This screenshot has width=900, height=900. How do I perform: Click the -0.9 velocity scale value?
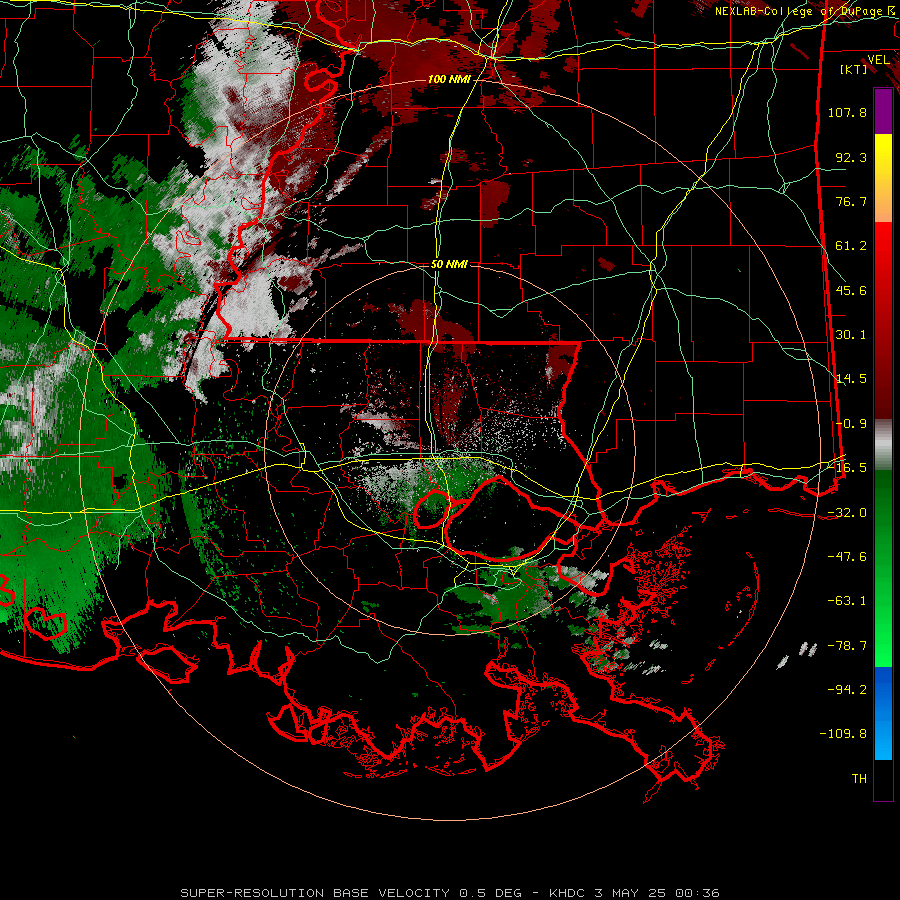(x=851, y=424)
